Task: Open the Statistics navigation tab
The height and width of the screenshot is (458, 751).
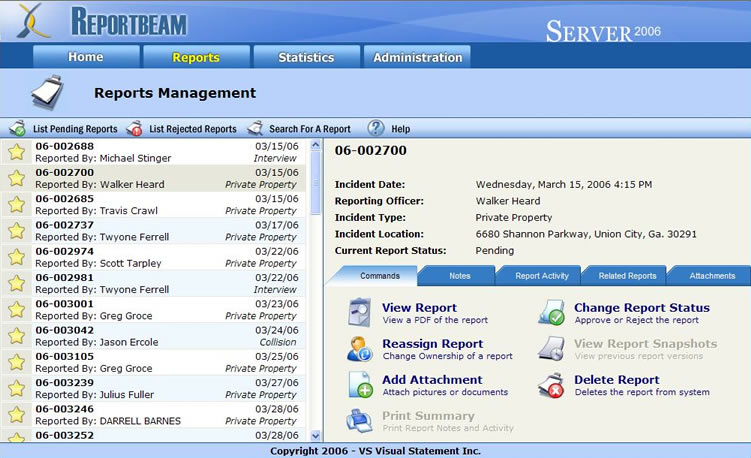Action: [x=307, y=57]
